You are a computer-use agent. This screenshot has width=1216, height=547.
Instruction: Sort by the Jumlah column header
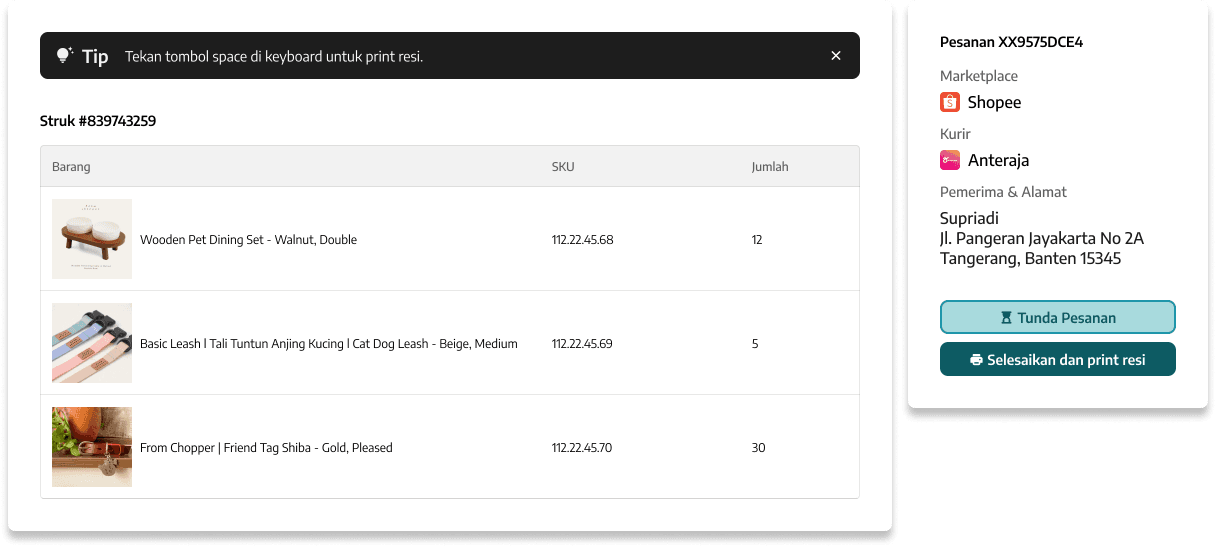point(770,167)
